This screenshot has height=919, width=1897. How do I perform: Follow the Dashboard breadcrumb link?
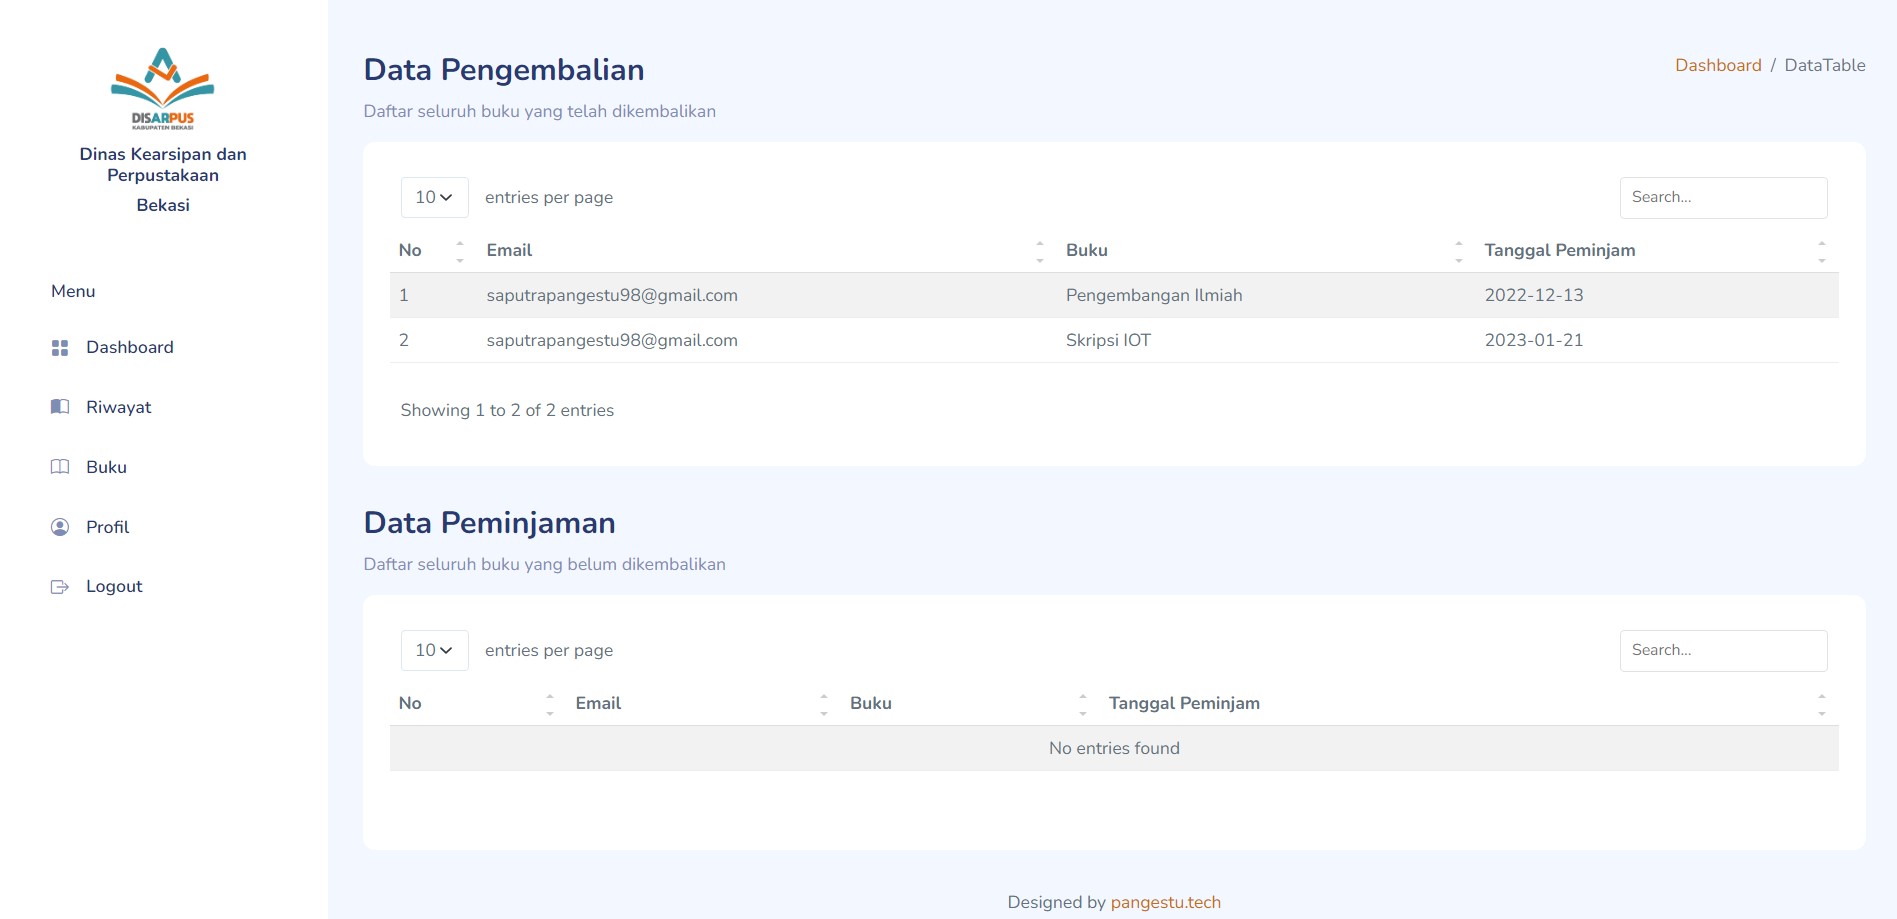point(1717,65)
